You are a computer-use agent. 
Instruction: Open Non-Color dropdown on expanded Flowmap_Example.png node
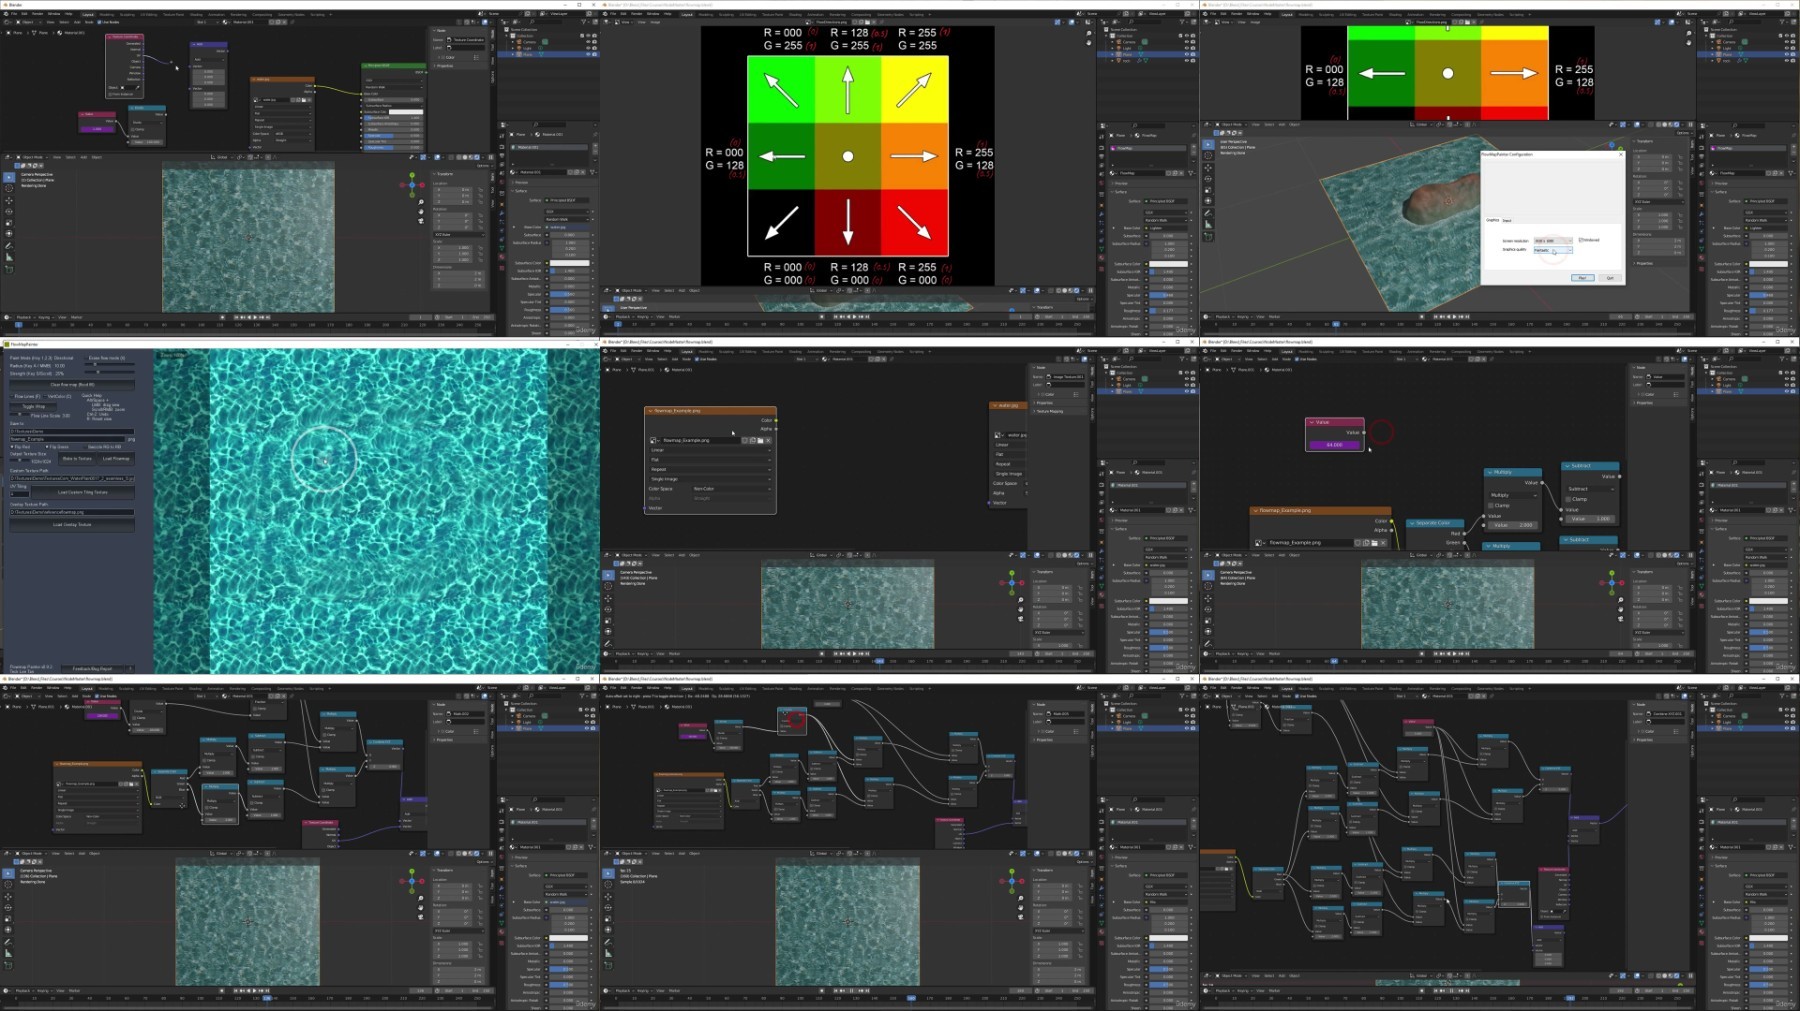[x=730, y=489]
